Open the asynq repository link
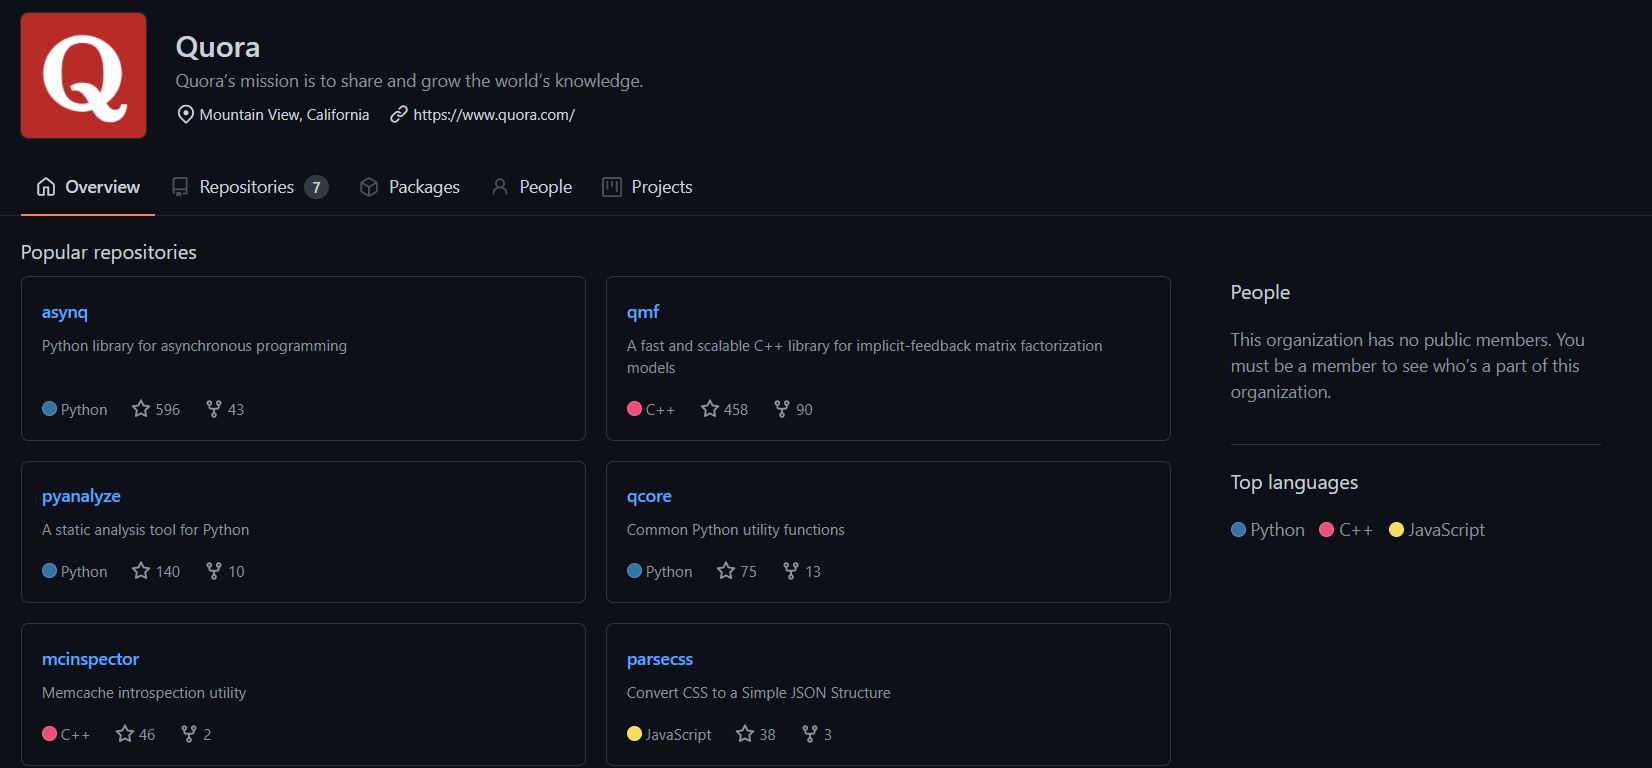This screenshot has height=768, width=1652. [64, 312]
